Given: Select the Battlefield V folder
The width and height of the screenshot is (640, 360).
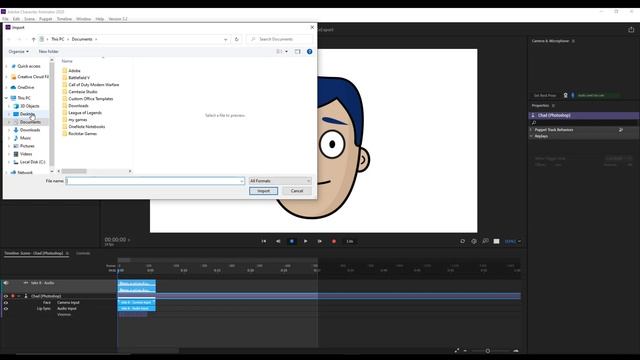Looking at the screenshot, I should 79,78.
